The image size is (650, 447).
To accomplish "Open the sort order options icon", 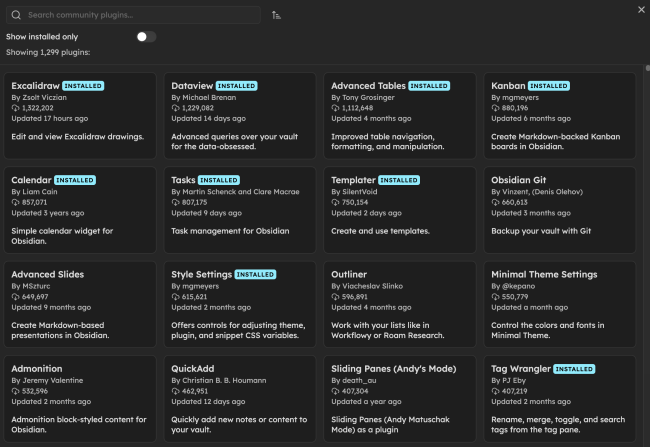I will pyautogui.click(x=276, y=15).
